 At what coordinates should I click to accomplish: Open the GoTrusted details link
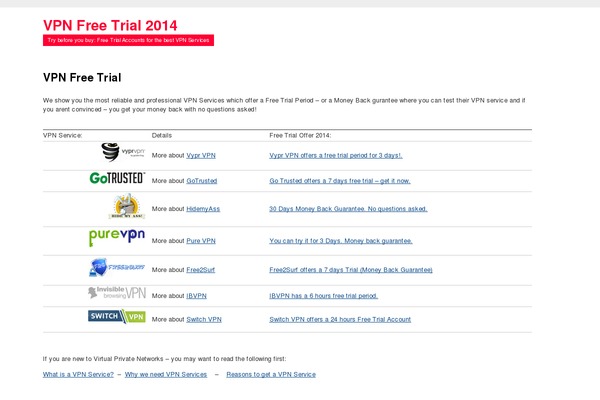pos(202,181)
